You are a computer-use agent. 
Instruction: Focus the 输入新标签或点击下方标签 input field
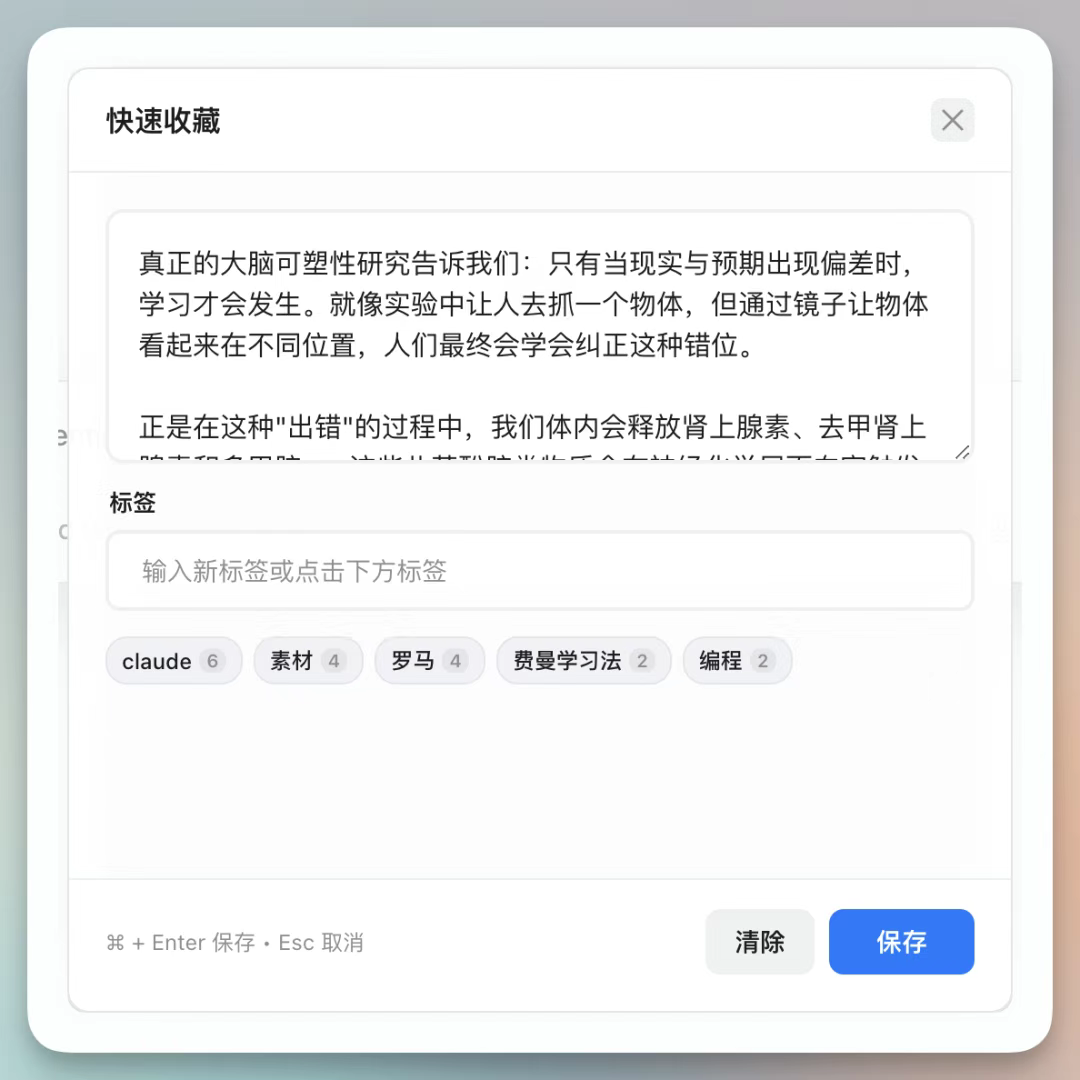[540, 570]
